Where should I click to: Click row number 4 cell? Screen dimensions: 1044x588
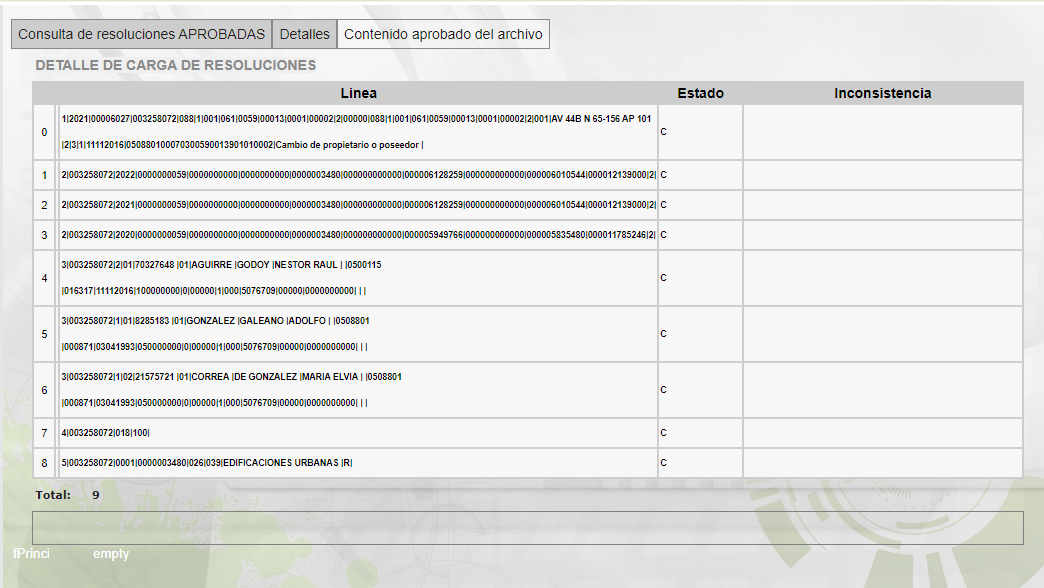45,278
